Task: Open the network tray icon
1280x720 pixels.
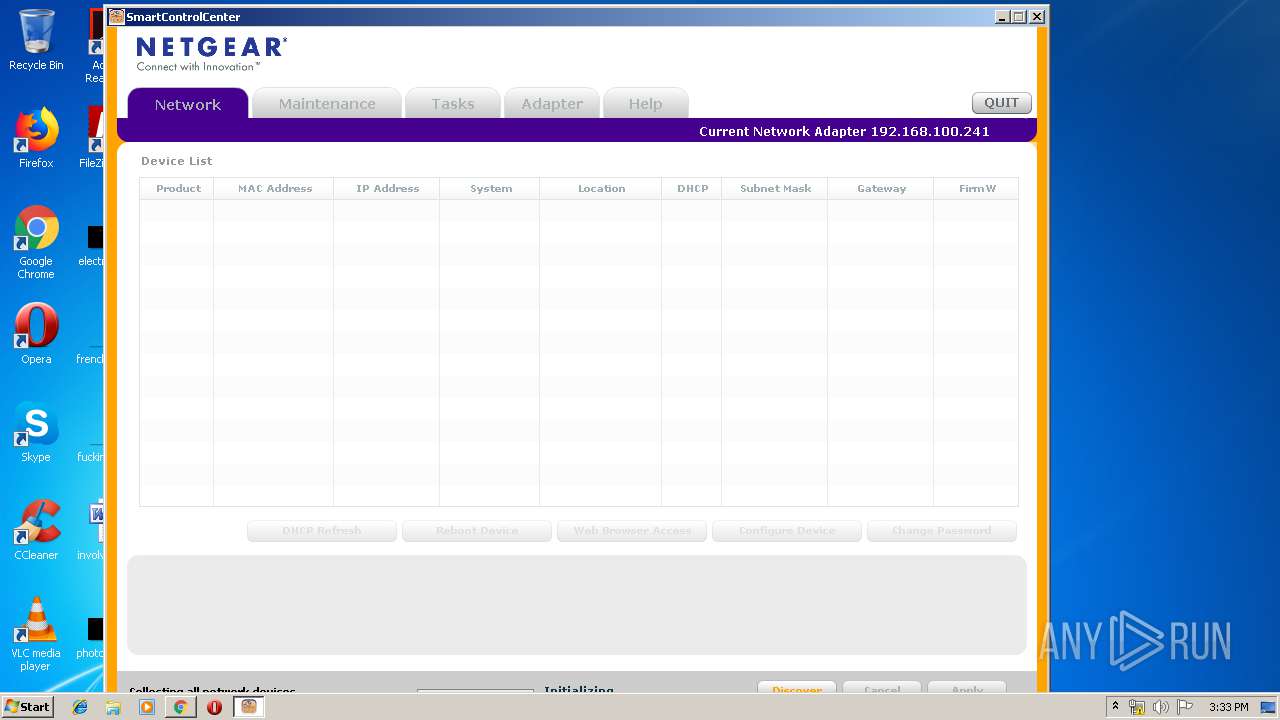Action: 1137,707
